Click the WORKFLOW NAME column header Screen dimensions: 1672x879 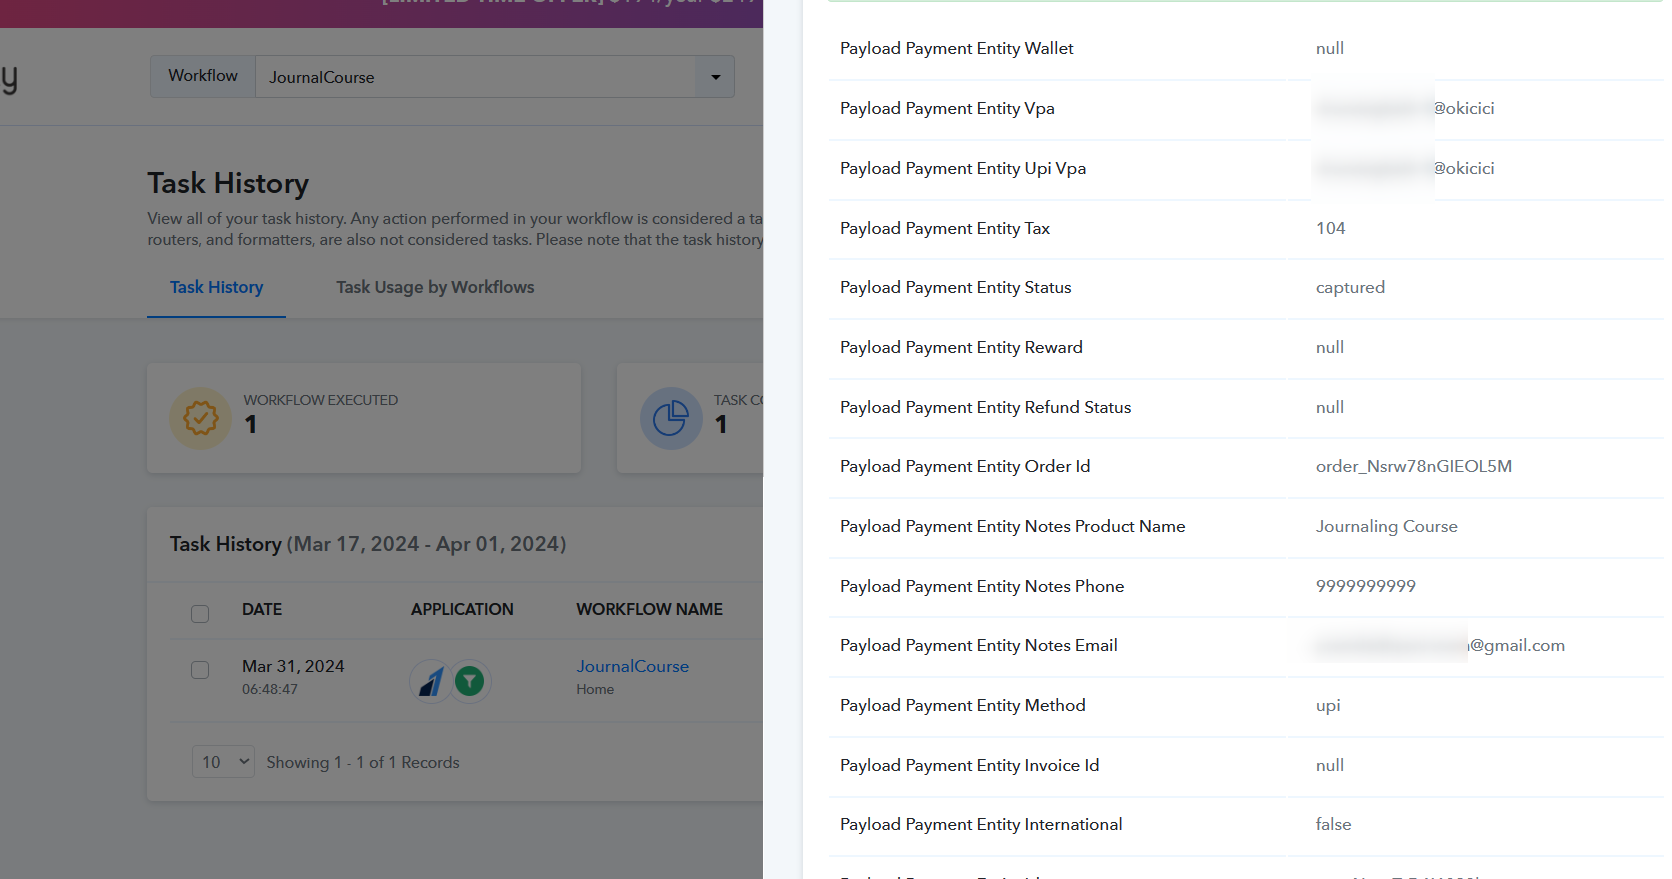click(x=649, y=609)
